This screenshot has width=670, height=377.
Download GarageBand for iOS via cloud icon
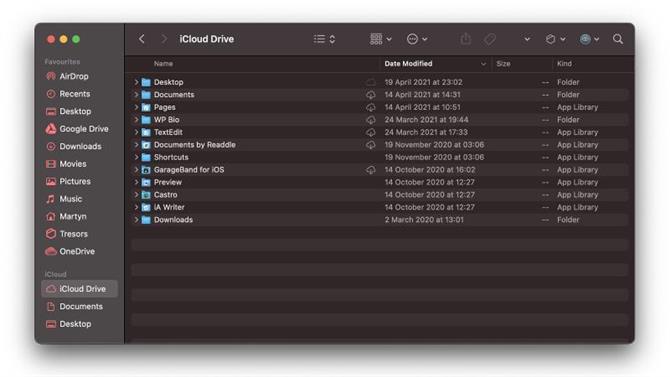pos(370,170)
